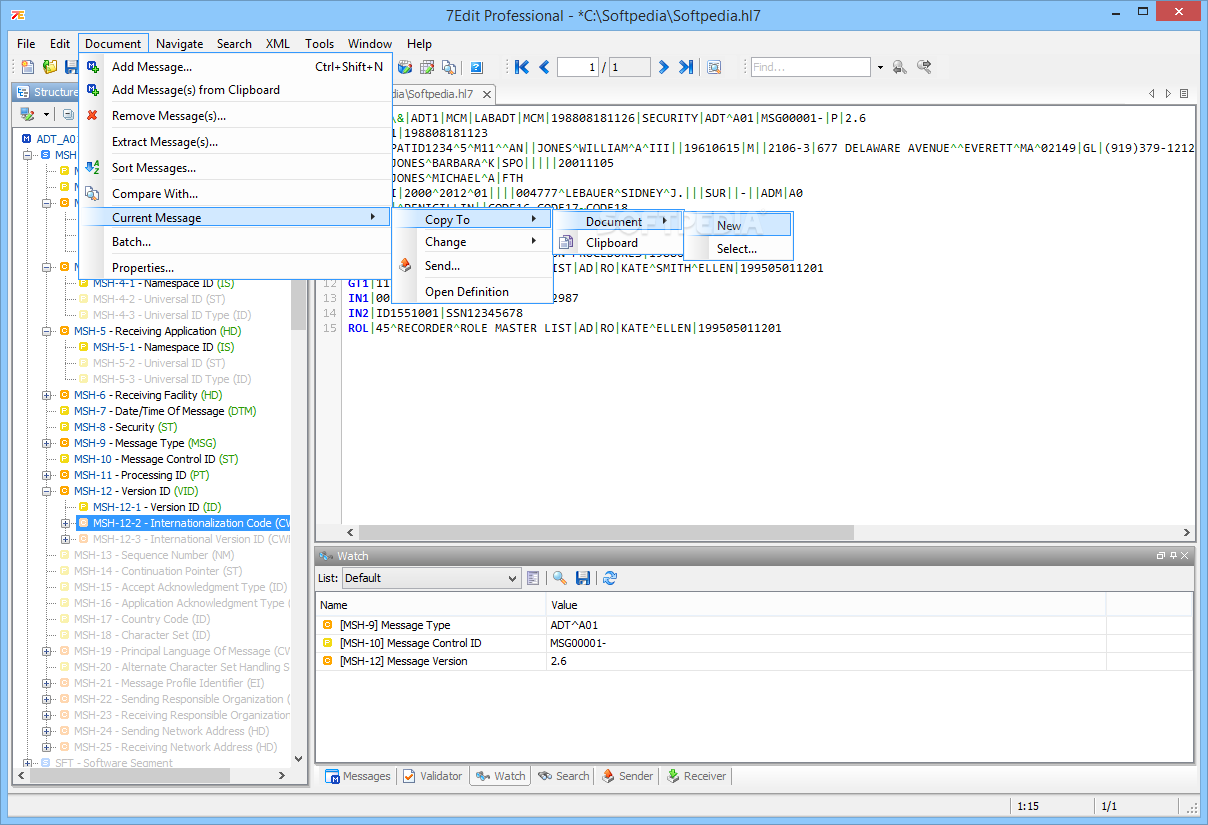Choose Select... in the Document submenu
1208x825 pixels.
(738, 249)
